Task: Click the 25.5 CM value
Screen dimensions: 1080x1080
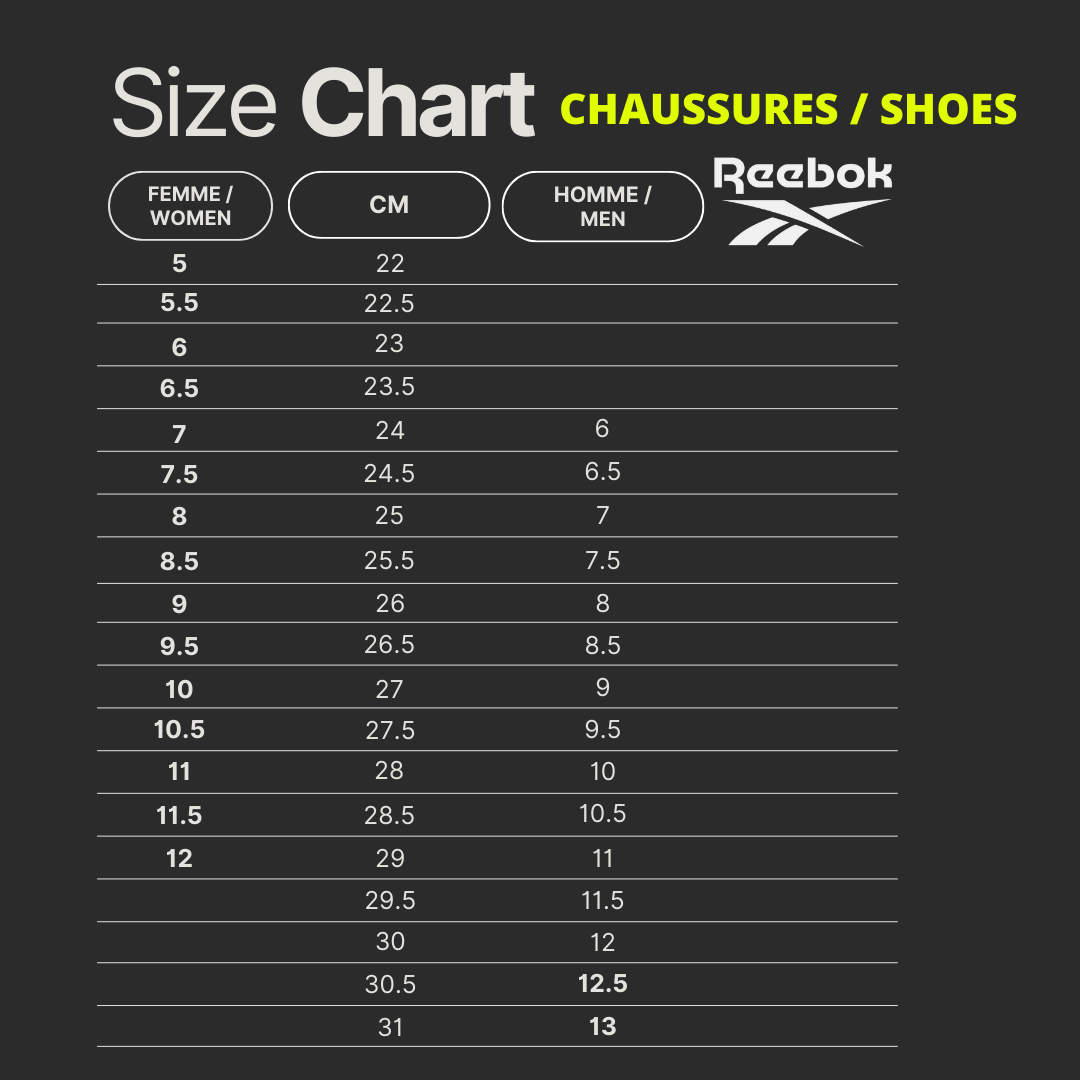Action: pyautogui.click(x=389, y=561)
